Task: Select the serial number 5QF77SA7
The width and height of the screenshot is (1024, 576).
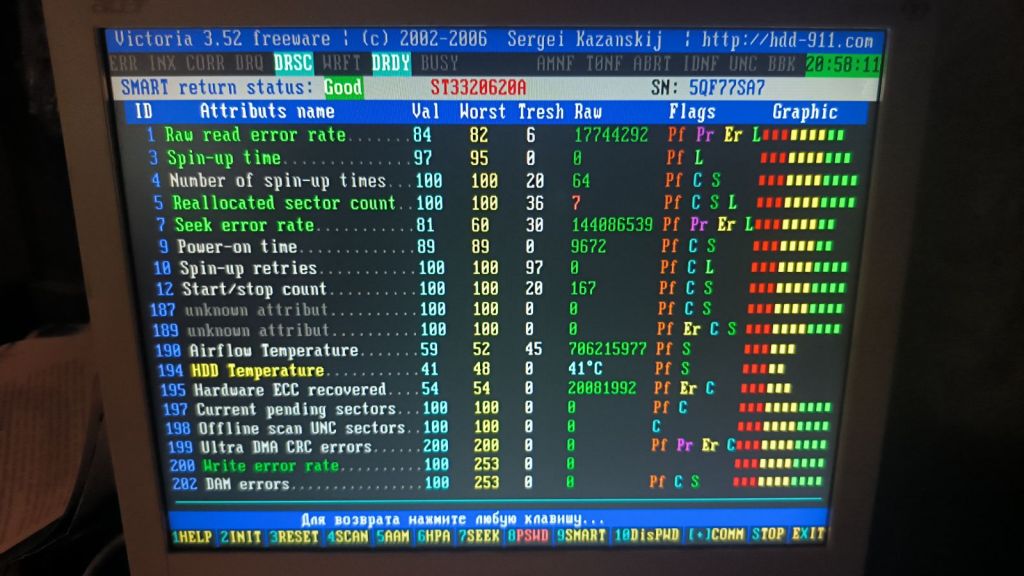Action: tap(727, 88)
